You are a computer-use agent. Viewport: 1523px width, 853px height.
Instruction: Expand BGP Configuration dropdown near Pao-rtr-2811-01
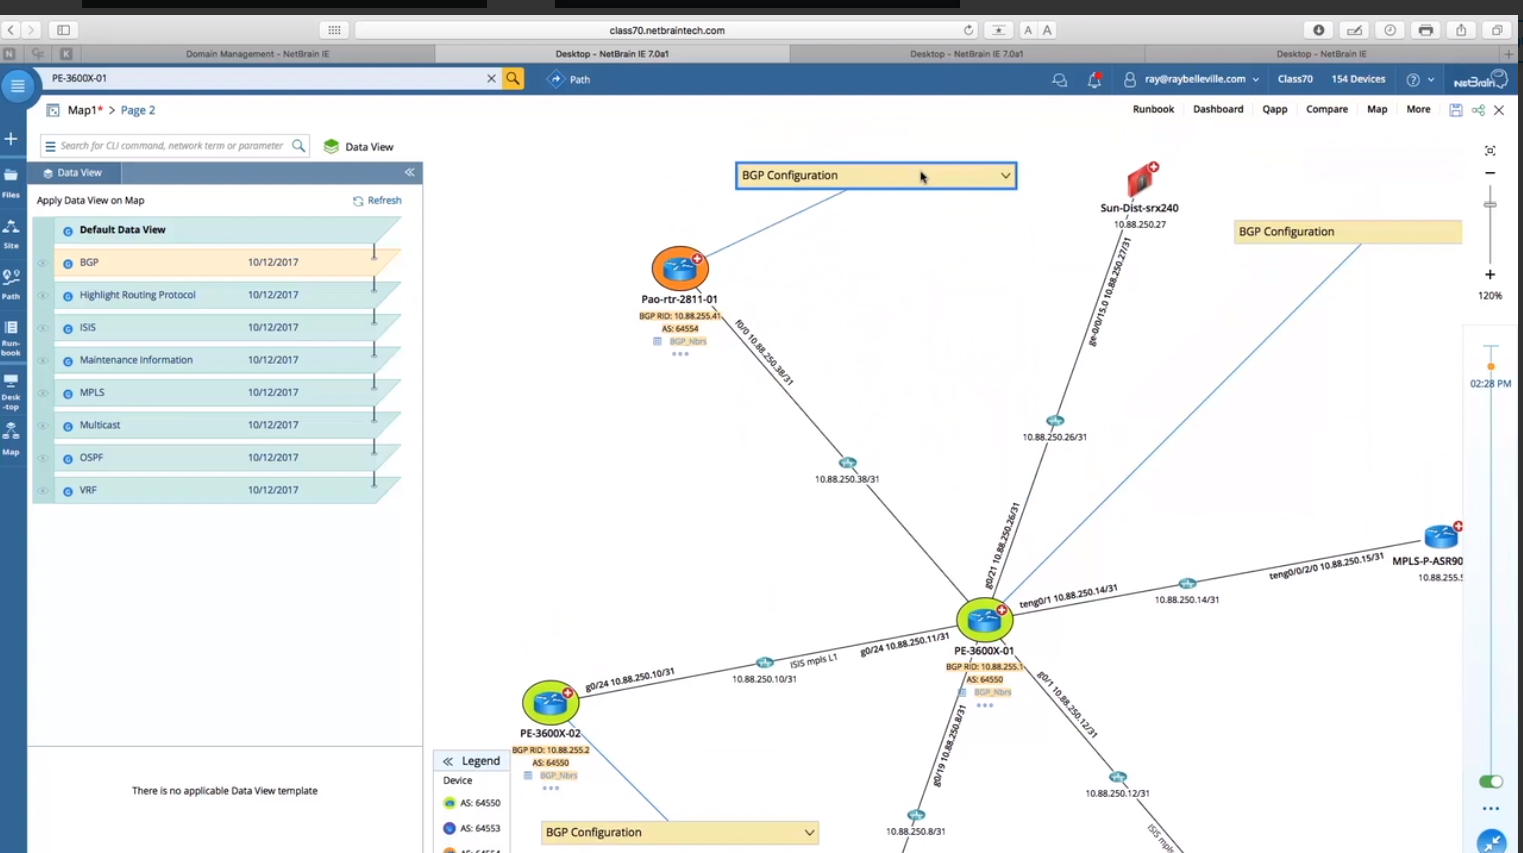(x=1005, y=176)
